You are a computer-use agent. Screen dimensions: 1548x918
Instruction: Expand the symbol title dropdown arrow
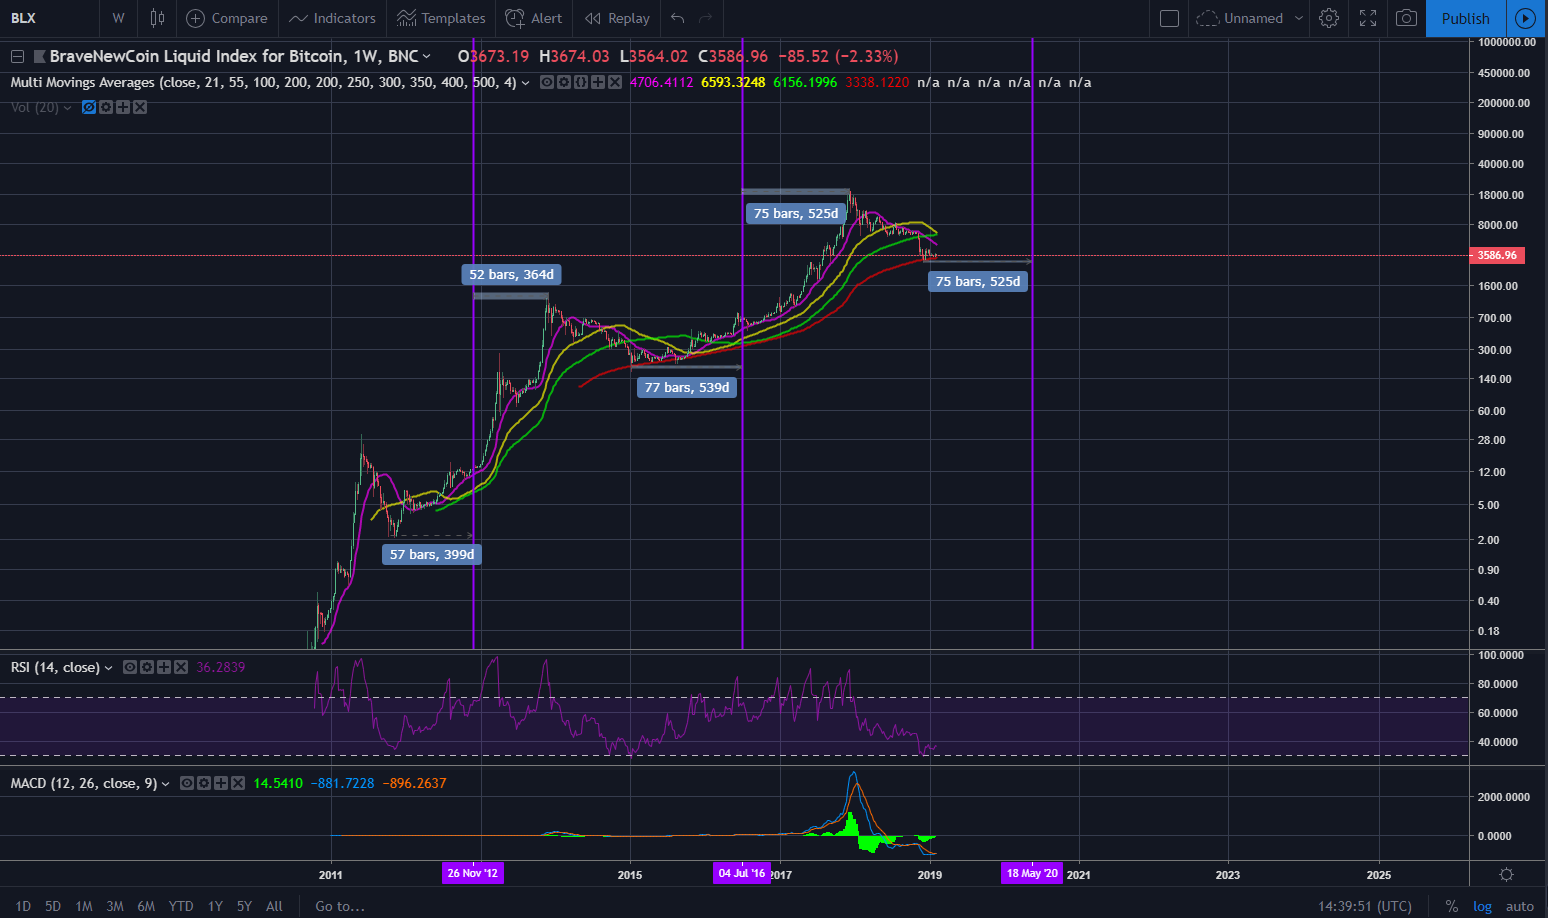click(x=427, y=56)
